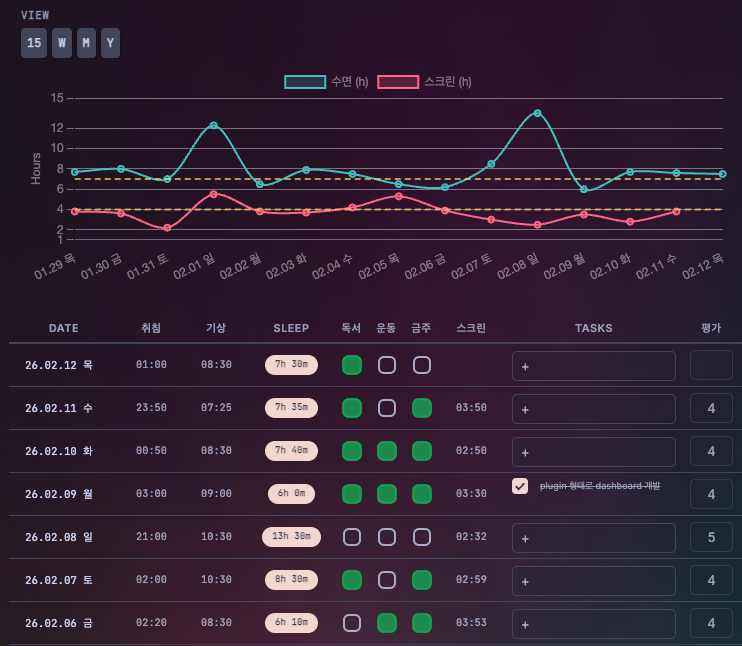Uncheck 독서 for 26.02.10 row
The image size is (742, 646).
click(x=352, y=451)
